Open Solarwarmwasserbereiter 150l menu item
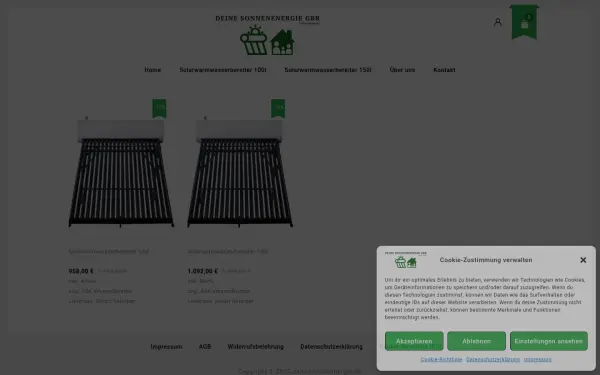Screen dimensions: 600x375 pyautogui.click(x=328, y=70)
